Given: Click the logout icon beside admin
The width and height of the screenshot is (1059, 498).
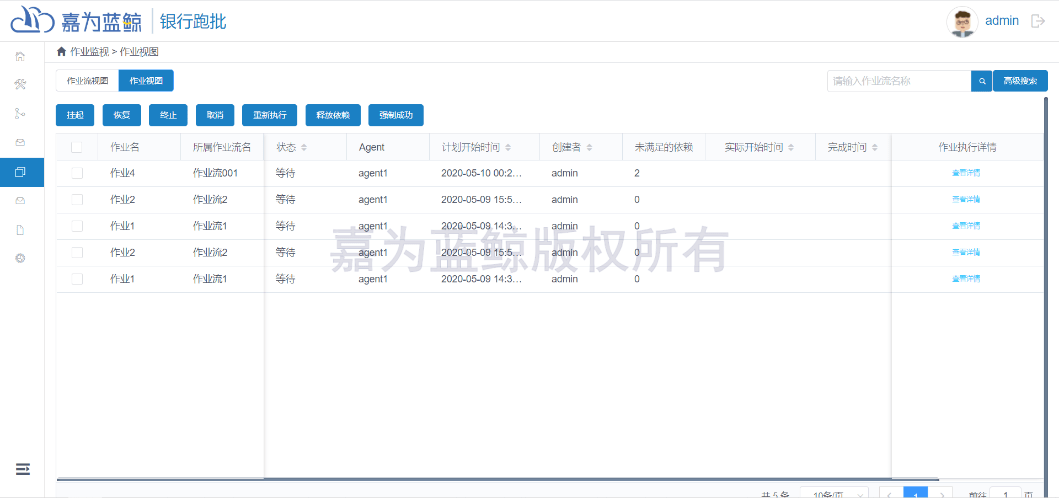Looking at the screenshot, I should 1038,21.
